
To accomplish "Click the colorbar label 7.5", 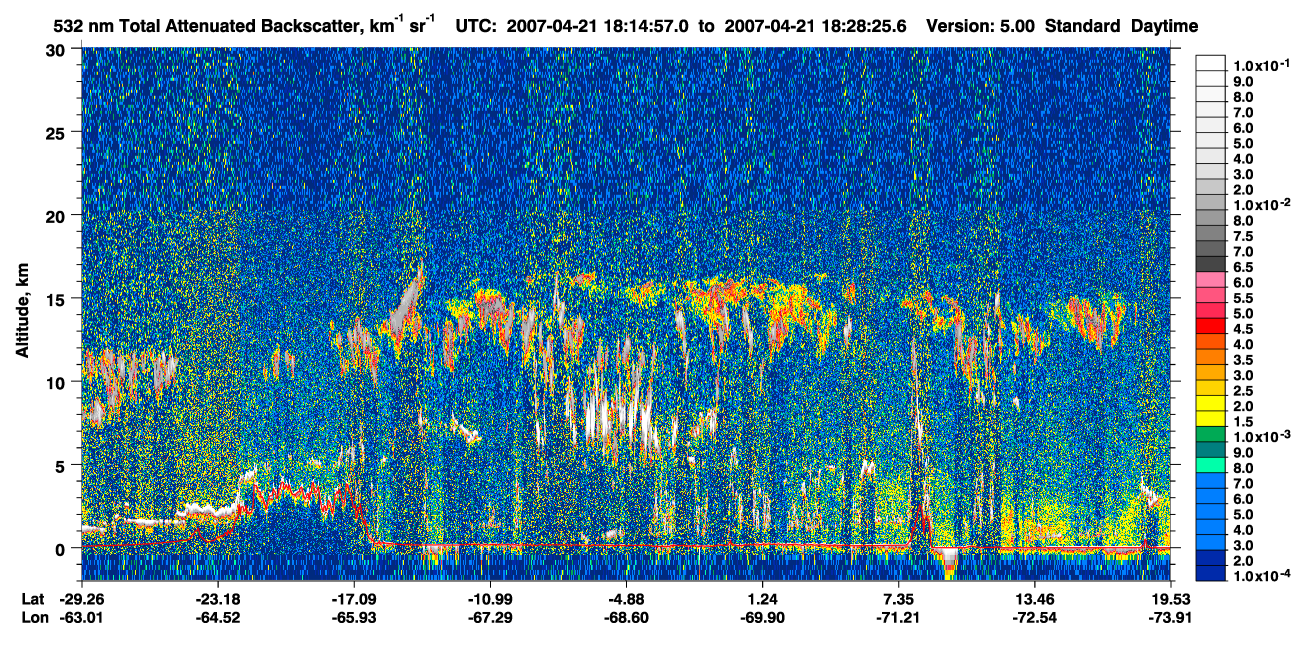I will [1242, 237].
